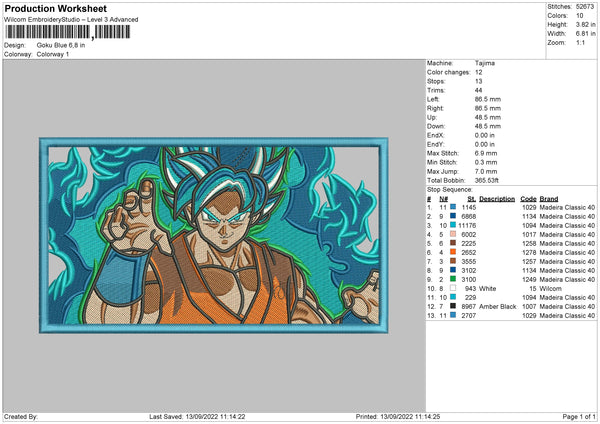Click the Trims value 44
The height and width of the screenshot is (424, 600).
coord(478,90)
